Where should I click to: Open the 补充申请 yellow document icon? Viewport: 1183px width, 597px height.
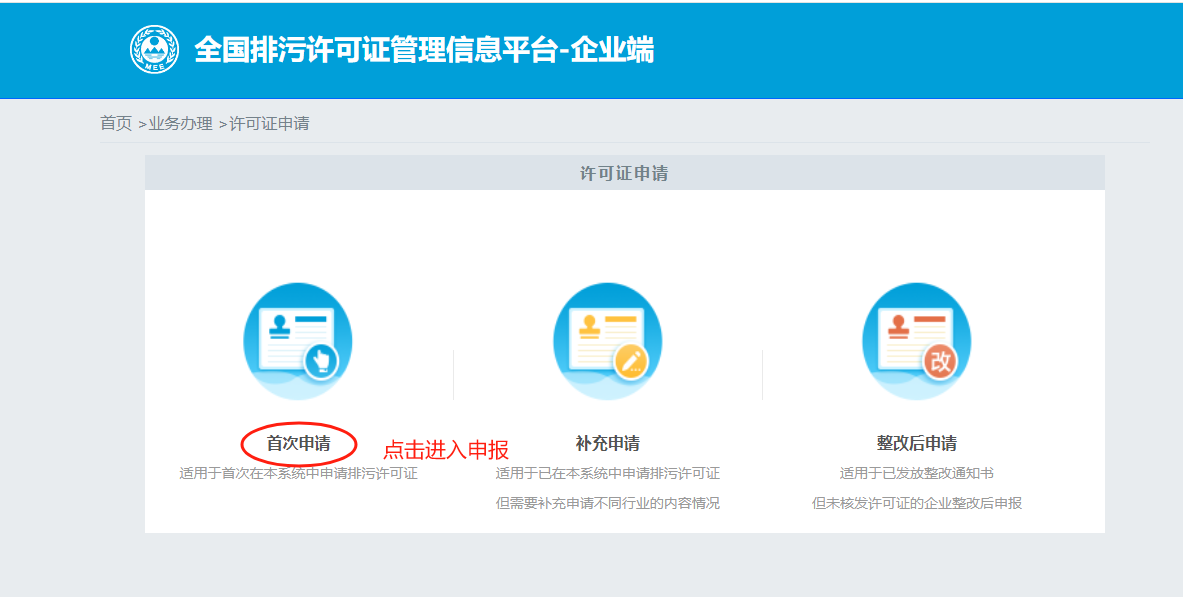click(x=607, y=340)
